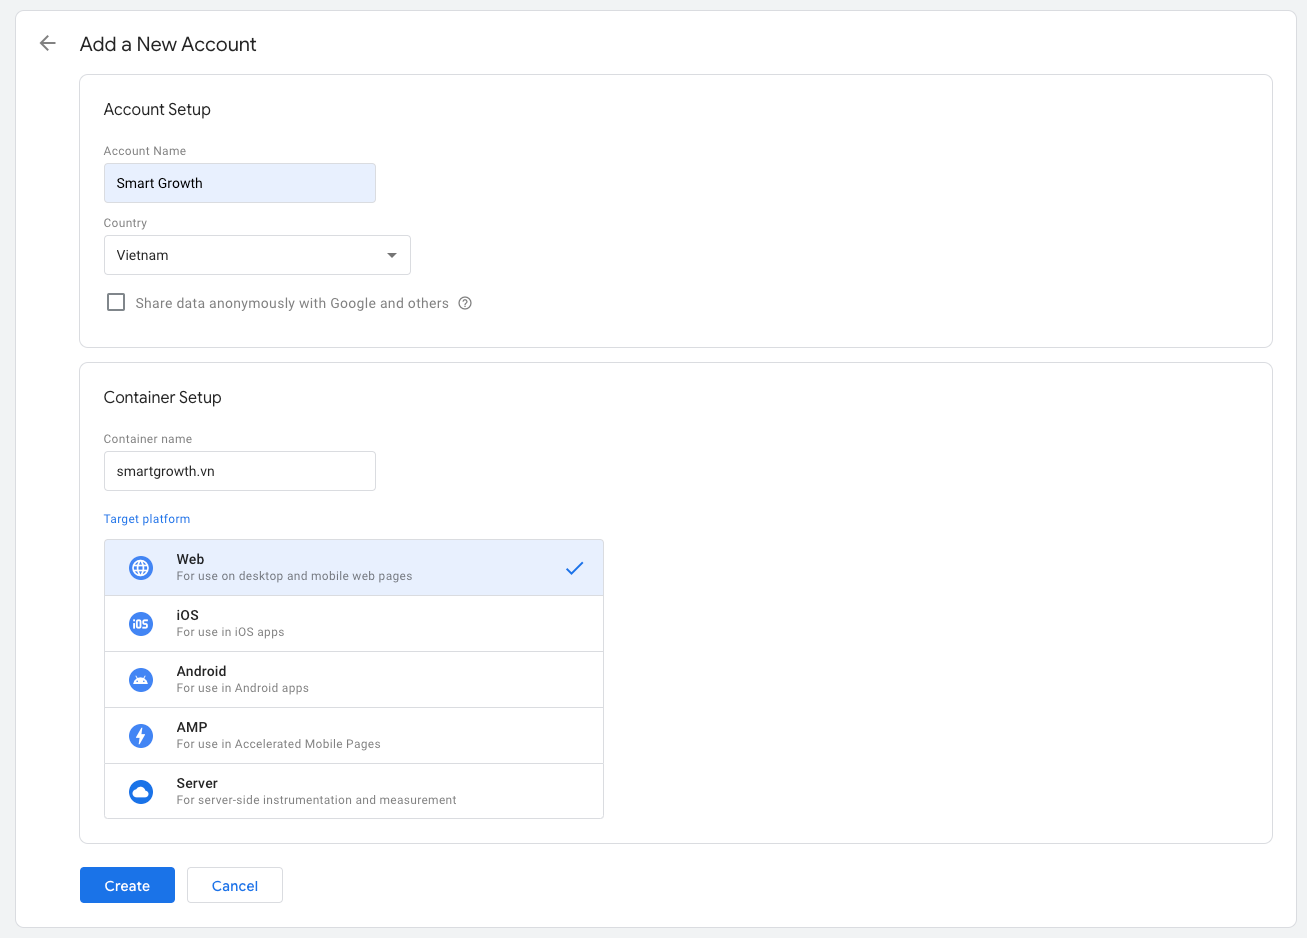Open help icon next to share data
Image resolution: width=1307 pixels, height=938 pixels.
[465, 303]
